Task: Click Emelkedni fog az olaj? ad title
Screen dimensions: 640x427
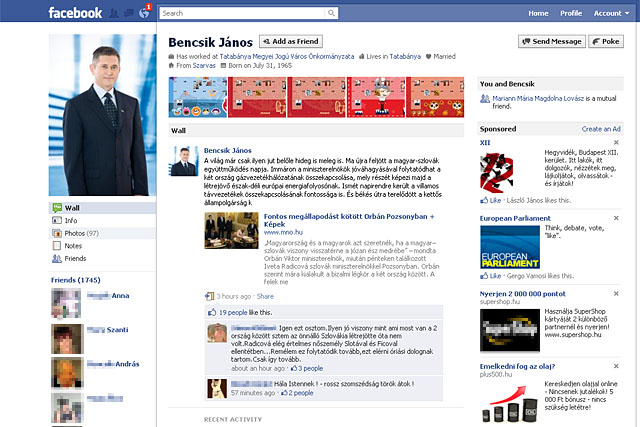Action: (x=517, y=366)
